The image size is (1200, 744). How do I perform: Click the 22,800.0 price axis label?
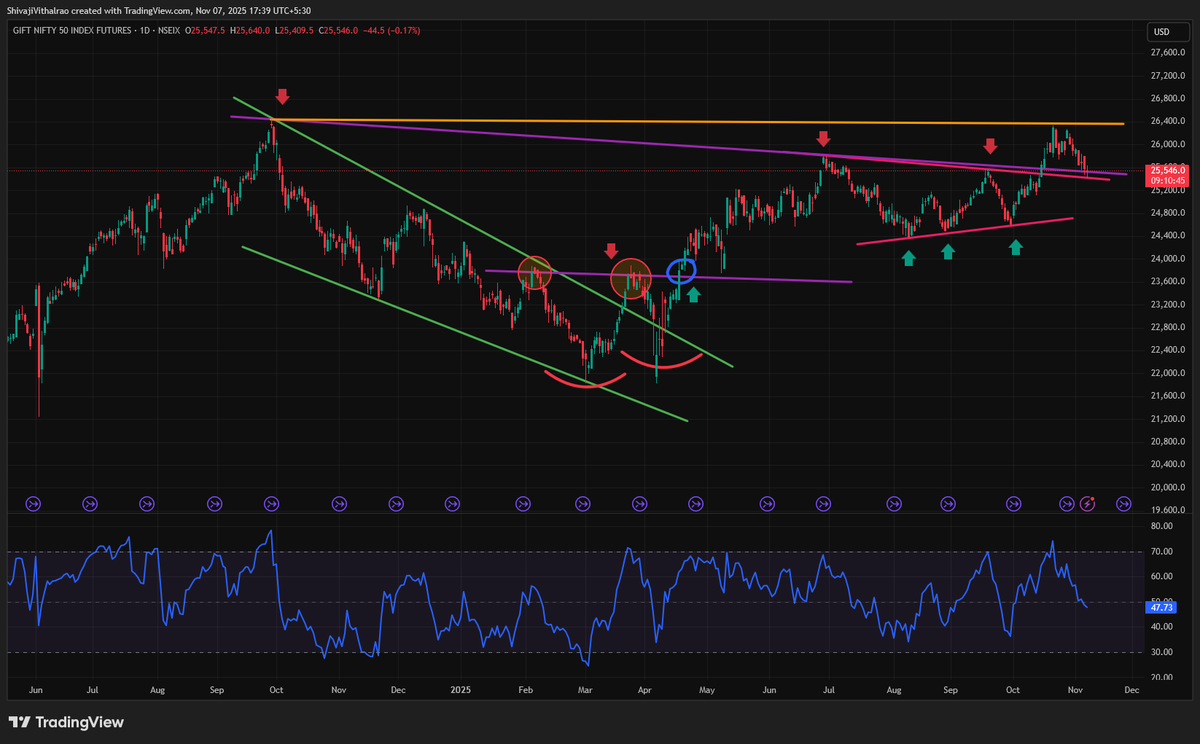(x=1167, y=327)
